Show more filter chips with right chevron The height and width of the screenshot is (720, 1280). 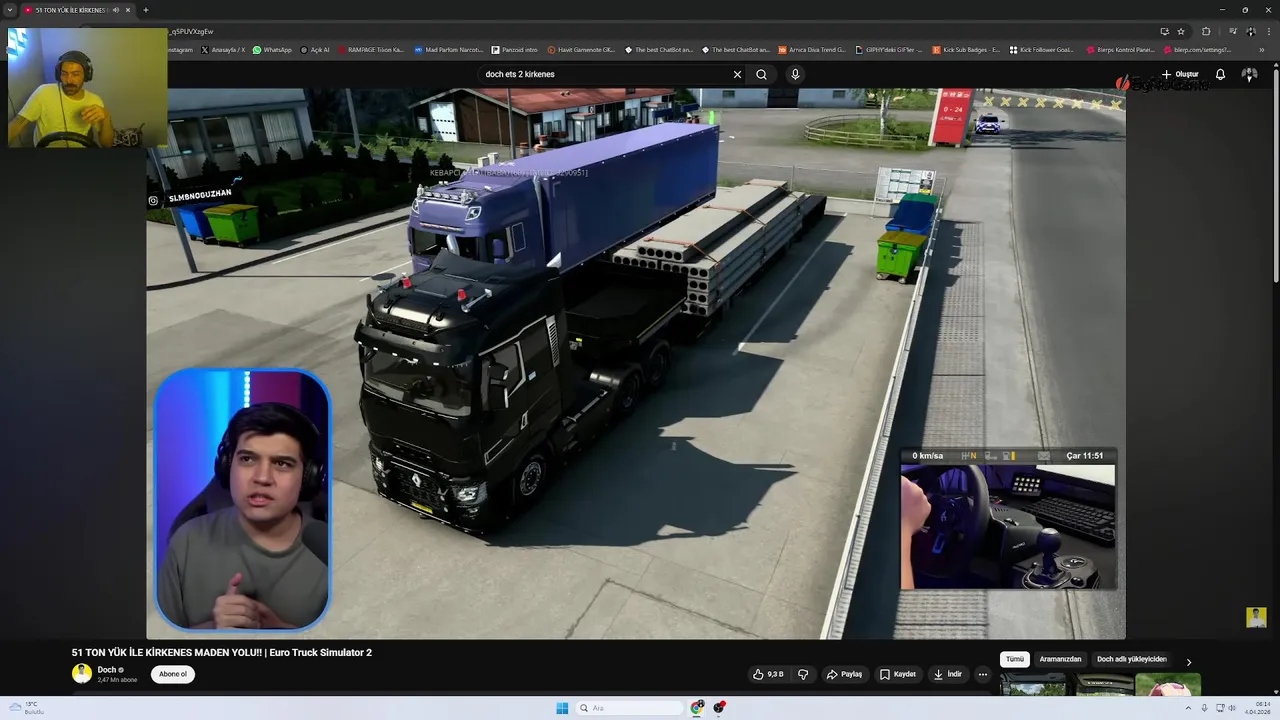pos(1188,661)
